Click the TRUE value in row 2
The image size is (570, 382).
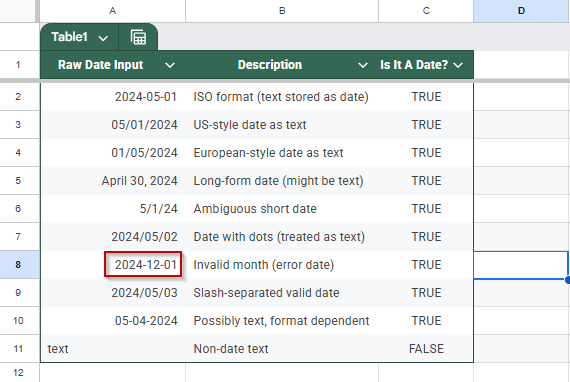point(426,97)
